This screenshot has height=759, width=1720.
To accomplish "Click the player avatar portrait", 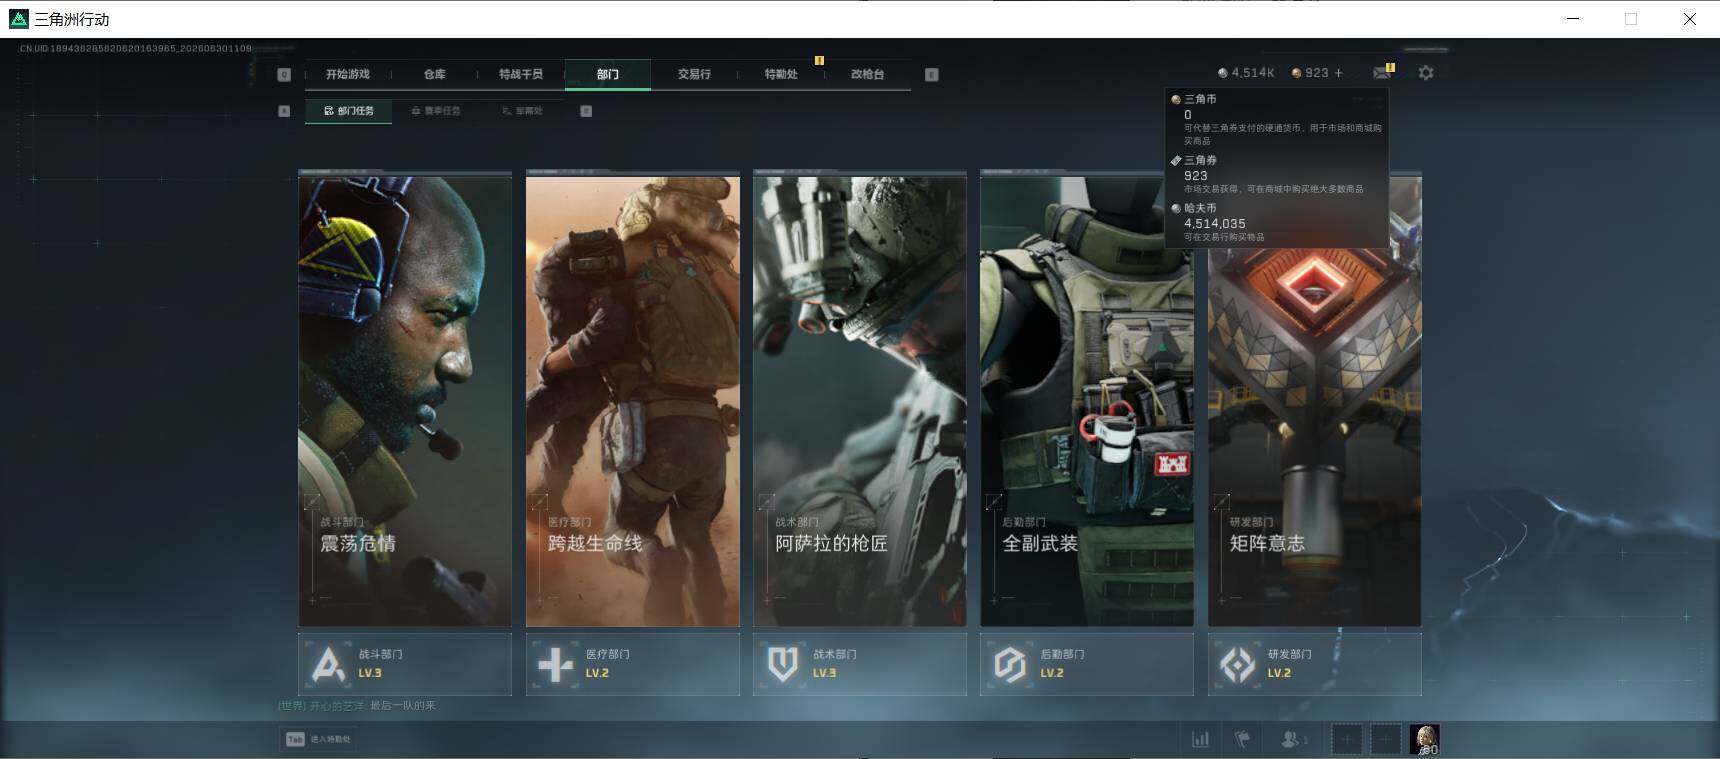I will [1424, 739].
